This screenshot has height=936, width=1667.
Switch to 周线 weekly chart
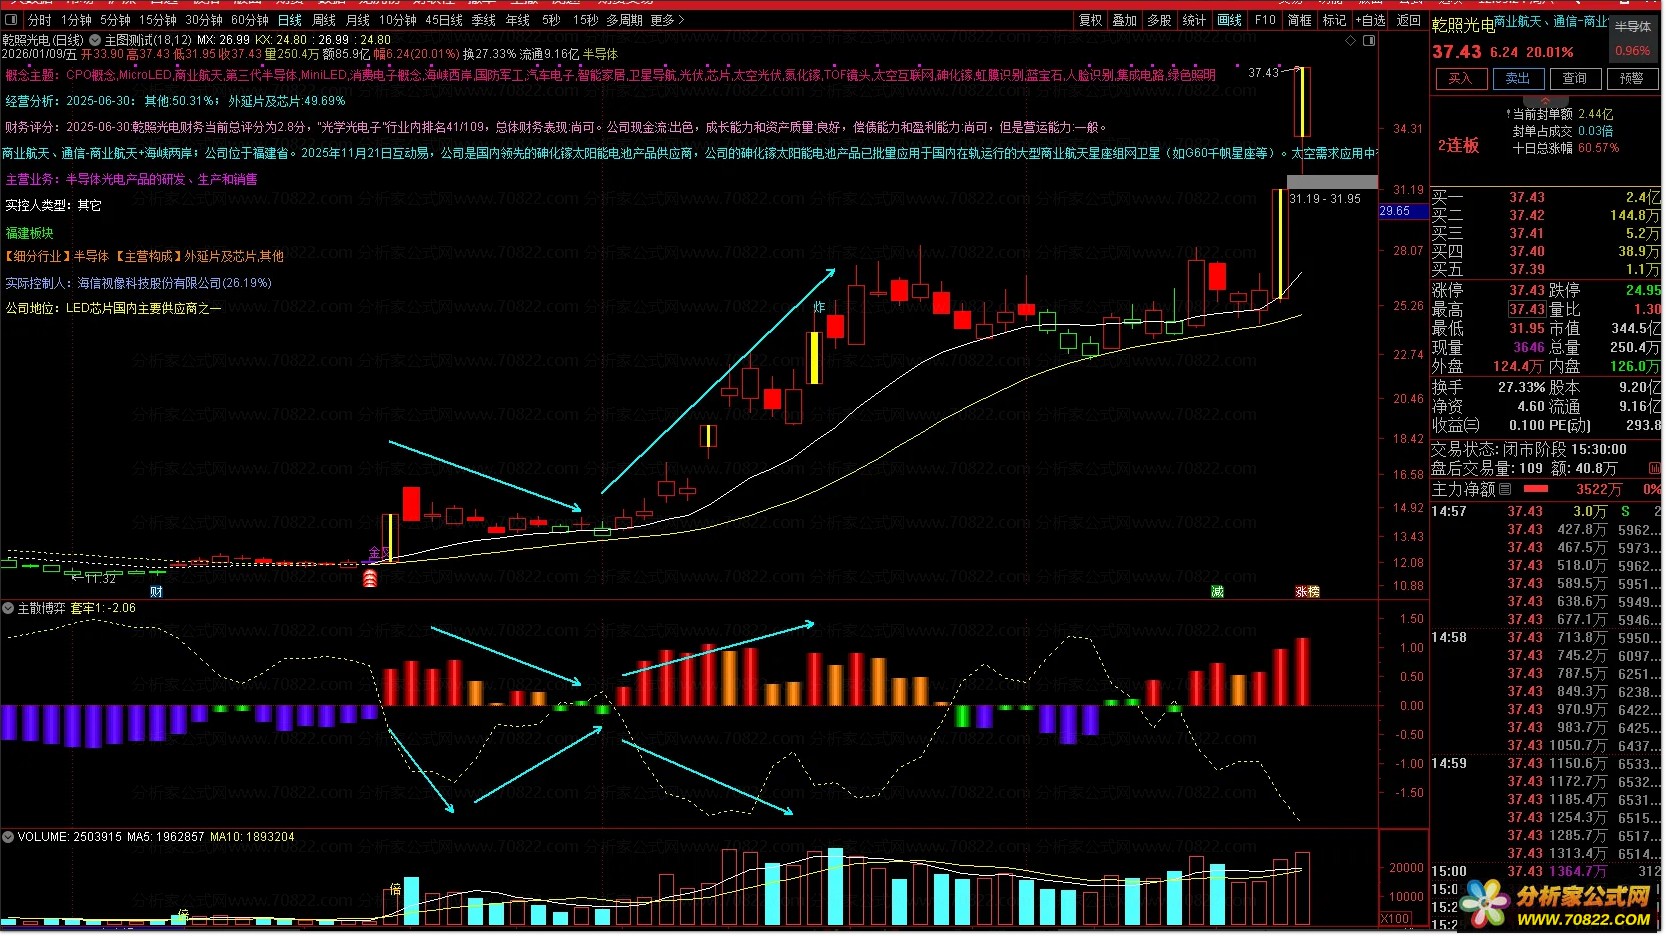click(x=324, y=20)
